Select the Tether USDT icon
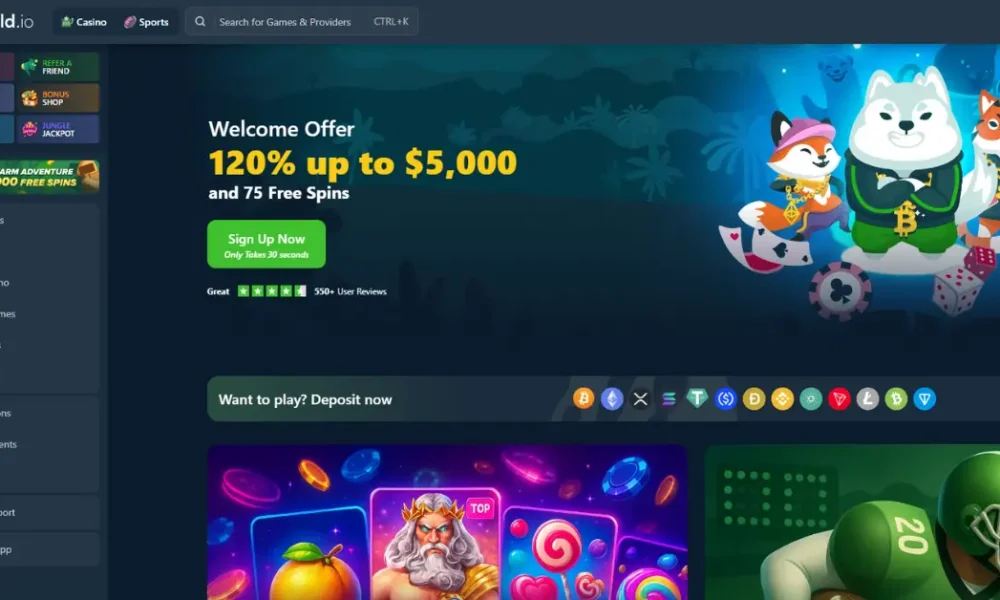 coord(697,399)
